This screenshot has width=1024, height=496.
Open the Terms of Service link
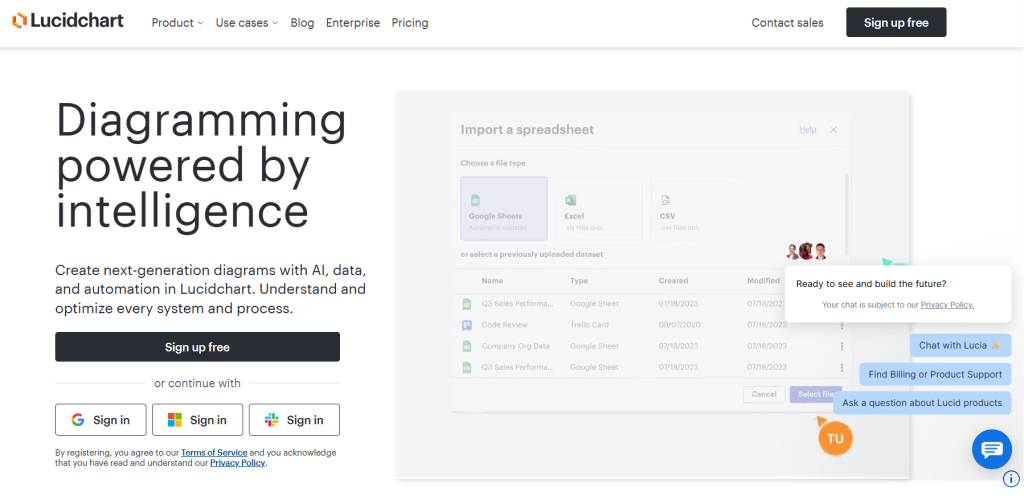coord(214,452)
